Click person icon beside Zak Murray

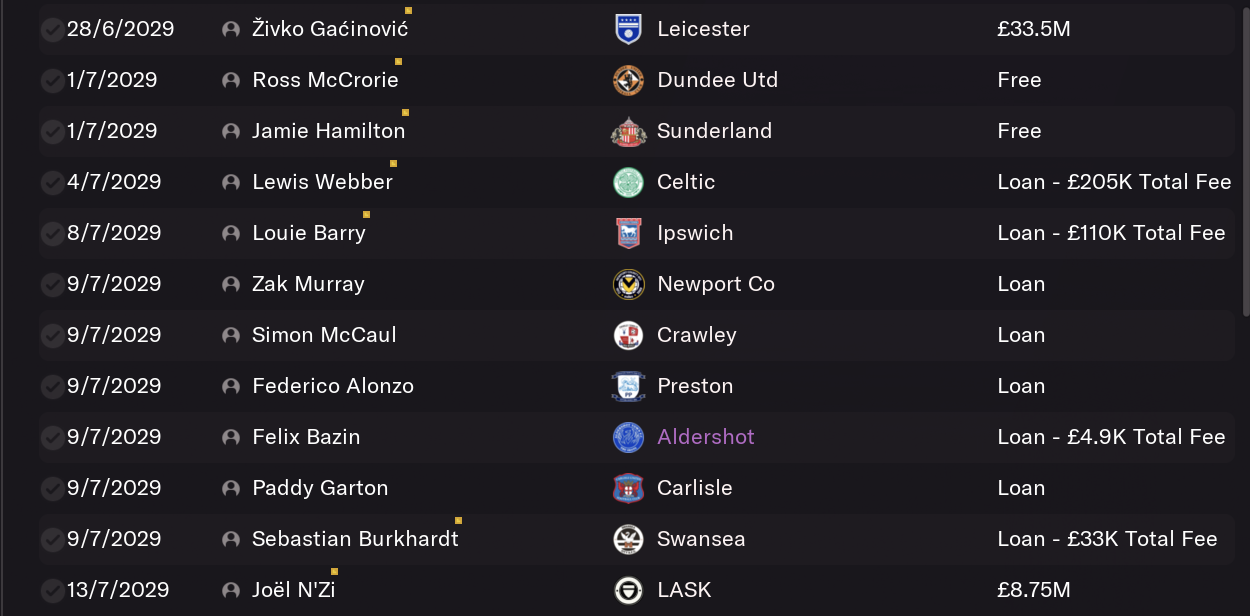231,284
